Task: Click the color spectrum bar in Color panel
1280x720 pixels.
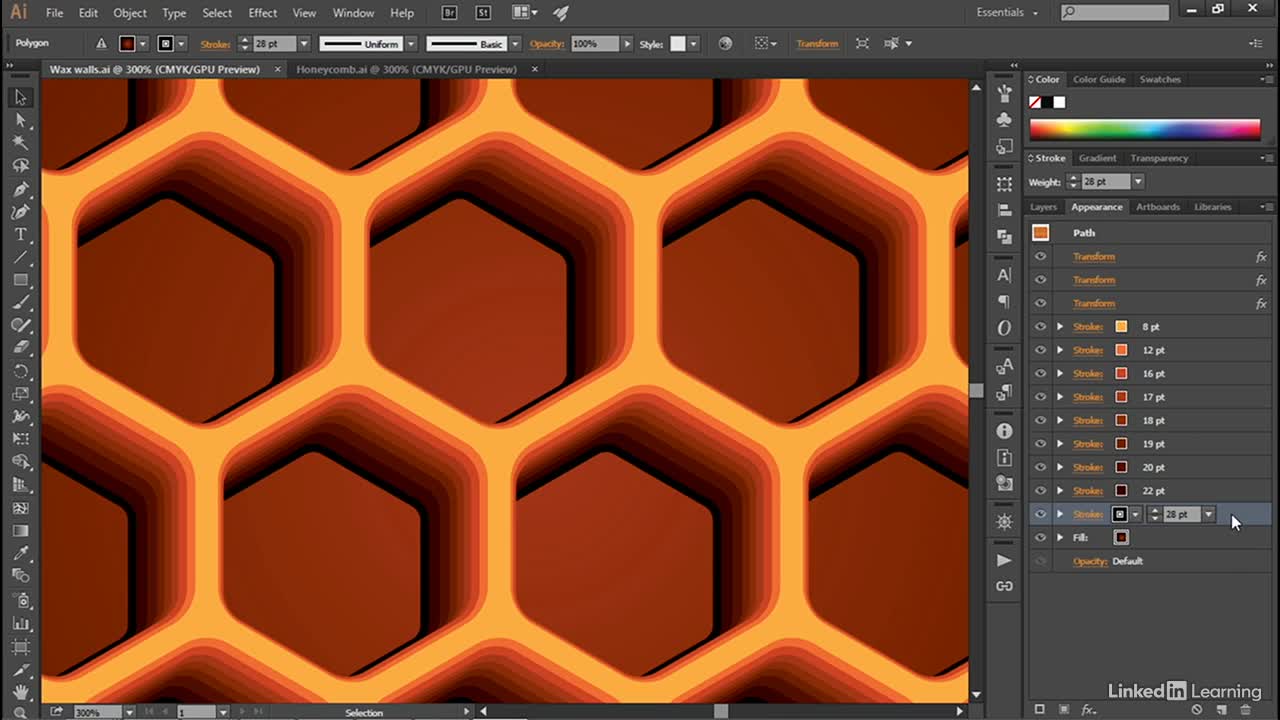Action: 1145,129
